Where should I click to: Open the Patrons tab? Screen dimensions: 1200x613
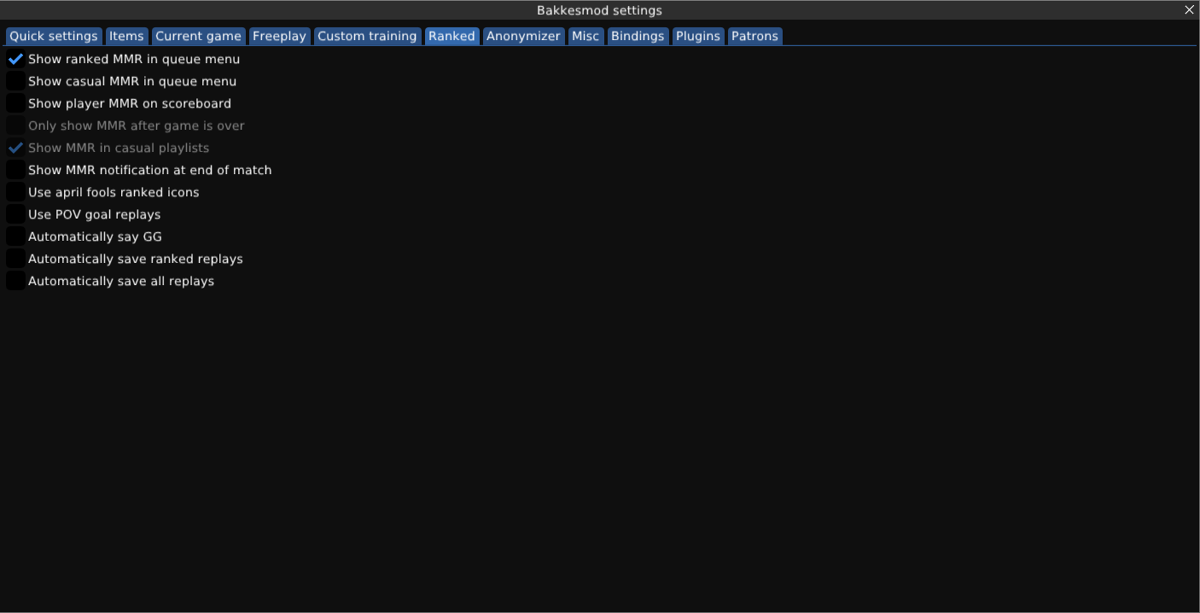[755, 36]
